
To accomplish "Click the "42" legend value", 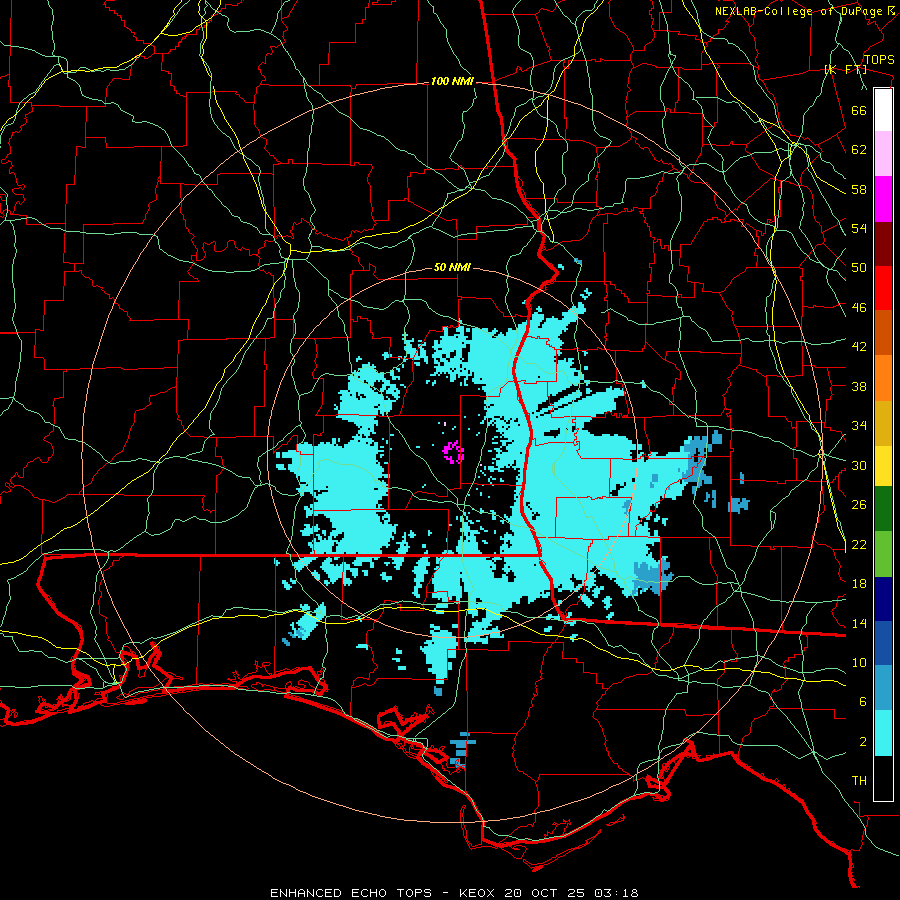I will point(859,347).
